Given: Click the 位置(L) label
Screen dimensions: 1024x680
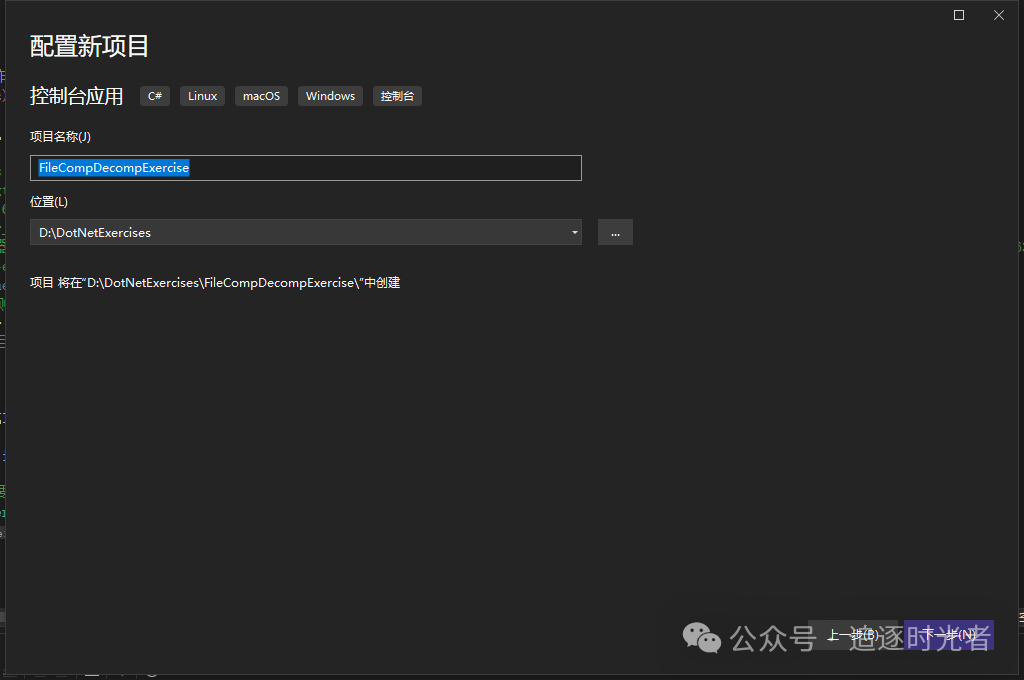Looking at the screenshot, I should click(x=49, y=202).
